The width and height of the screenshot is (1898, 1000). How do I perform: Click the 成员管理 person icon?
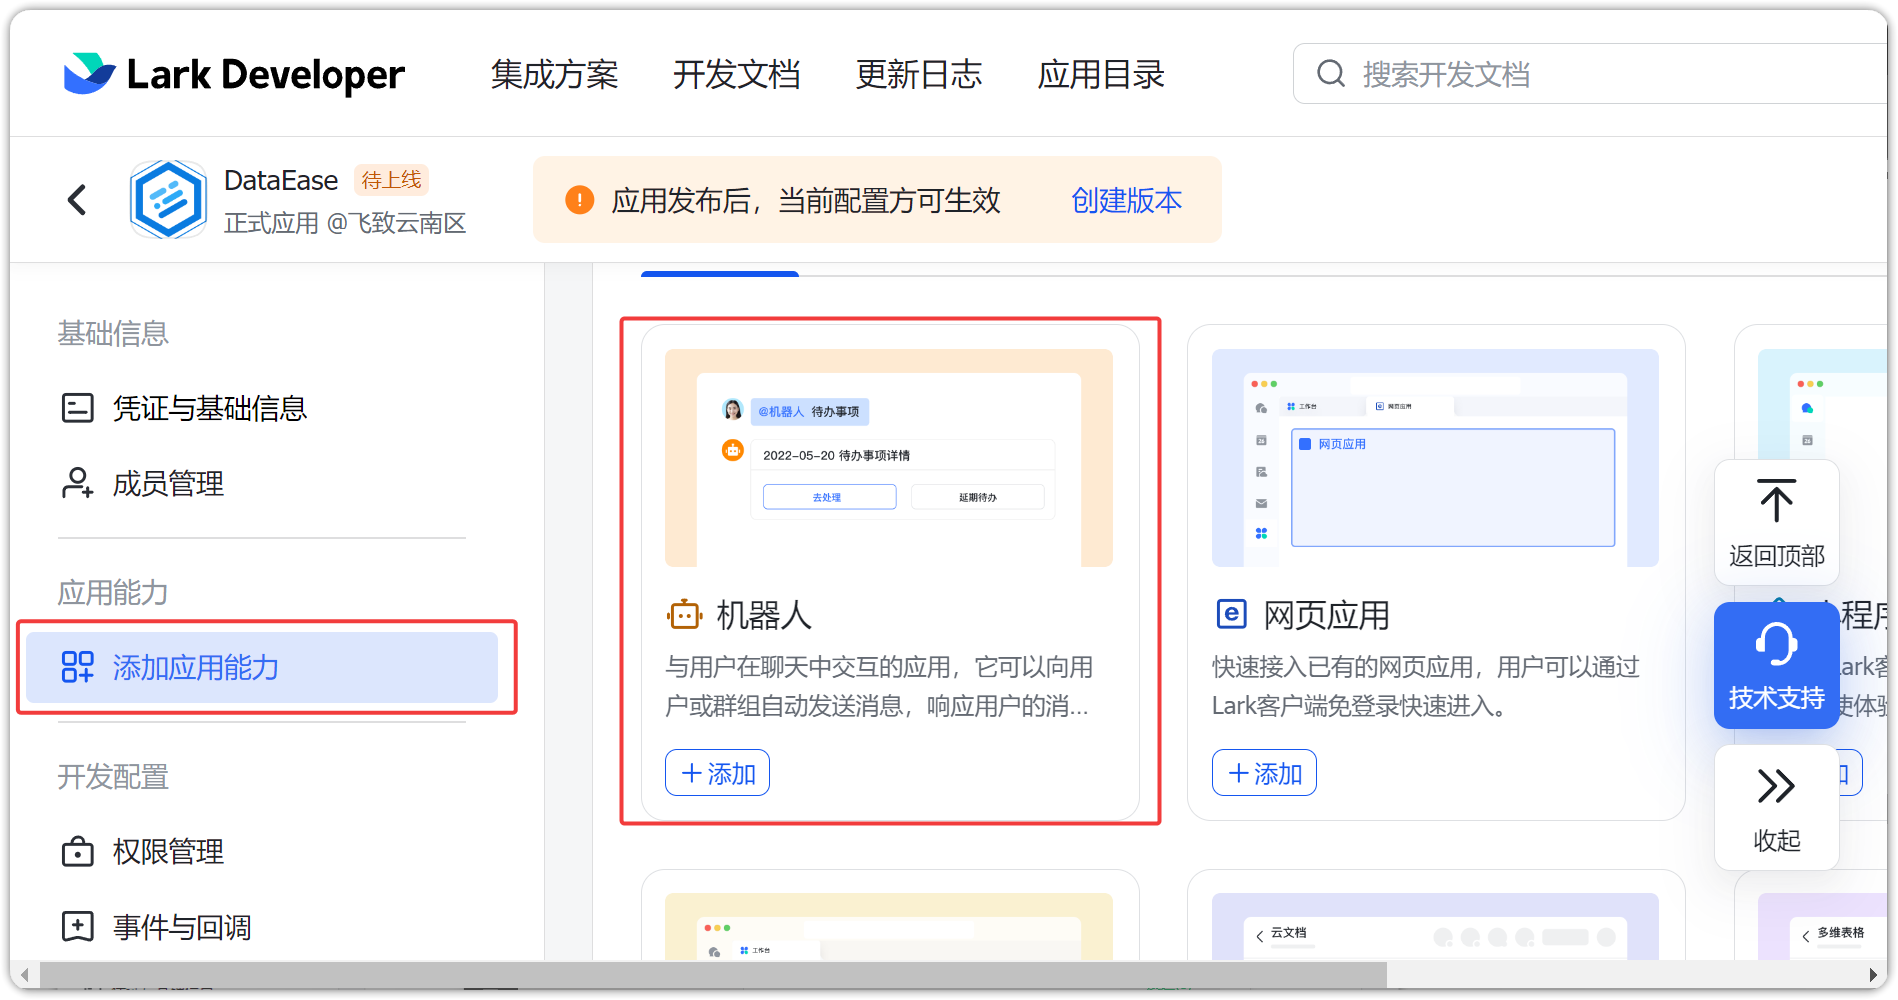78,483
